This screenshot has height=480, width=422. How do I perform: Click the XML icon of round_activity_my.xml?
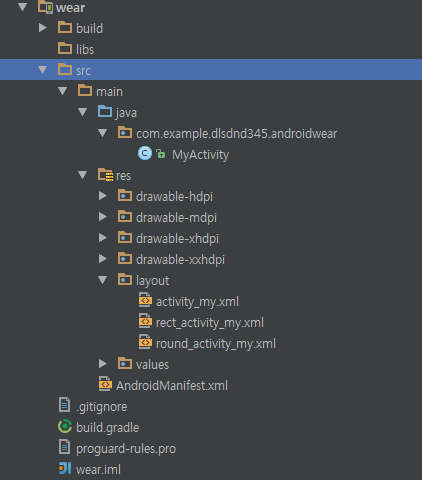click(145, 342)
